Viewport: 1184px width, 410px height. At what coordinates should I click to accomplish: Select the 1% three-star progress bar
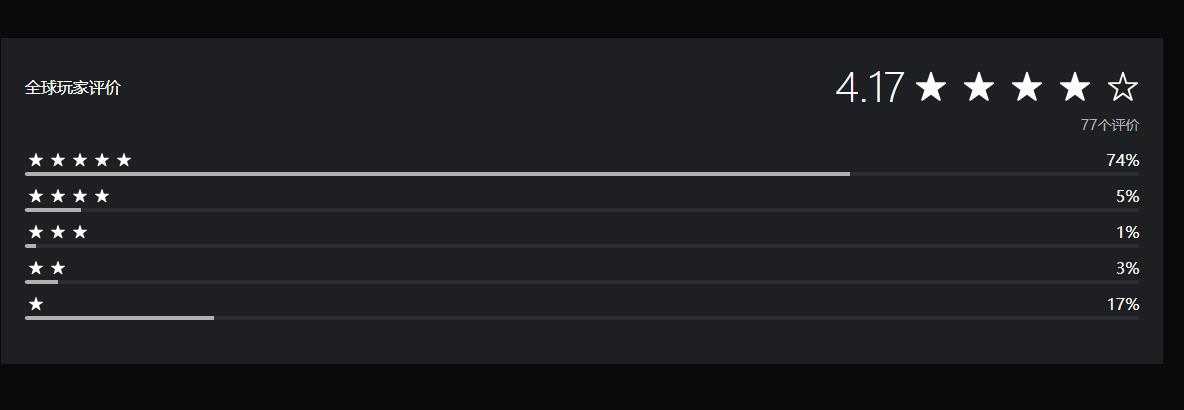click(582, 246)
